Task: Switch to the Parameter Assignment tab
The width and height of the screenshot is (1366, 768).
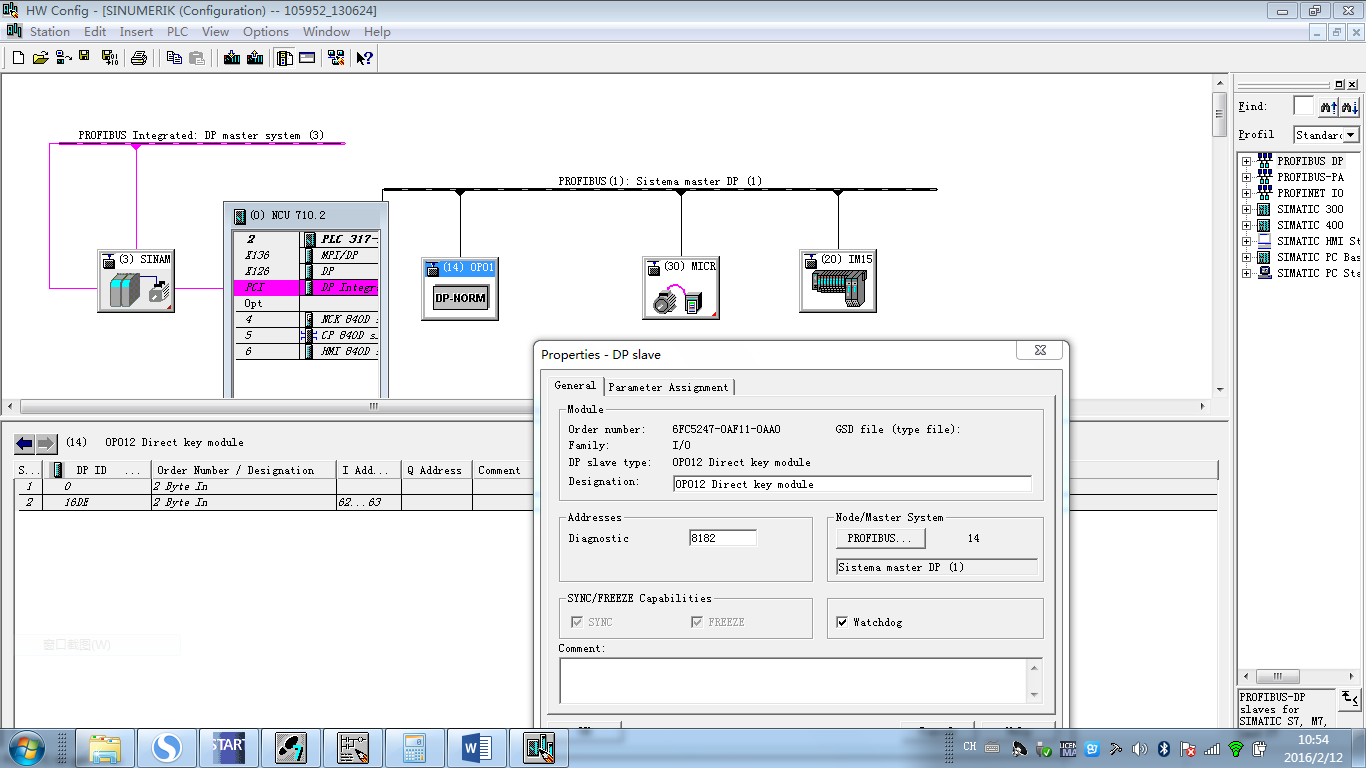Action: coord(669,387)
